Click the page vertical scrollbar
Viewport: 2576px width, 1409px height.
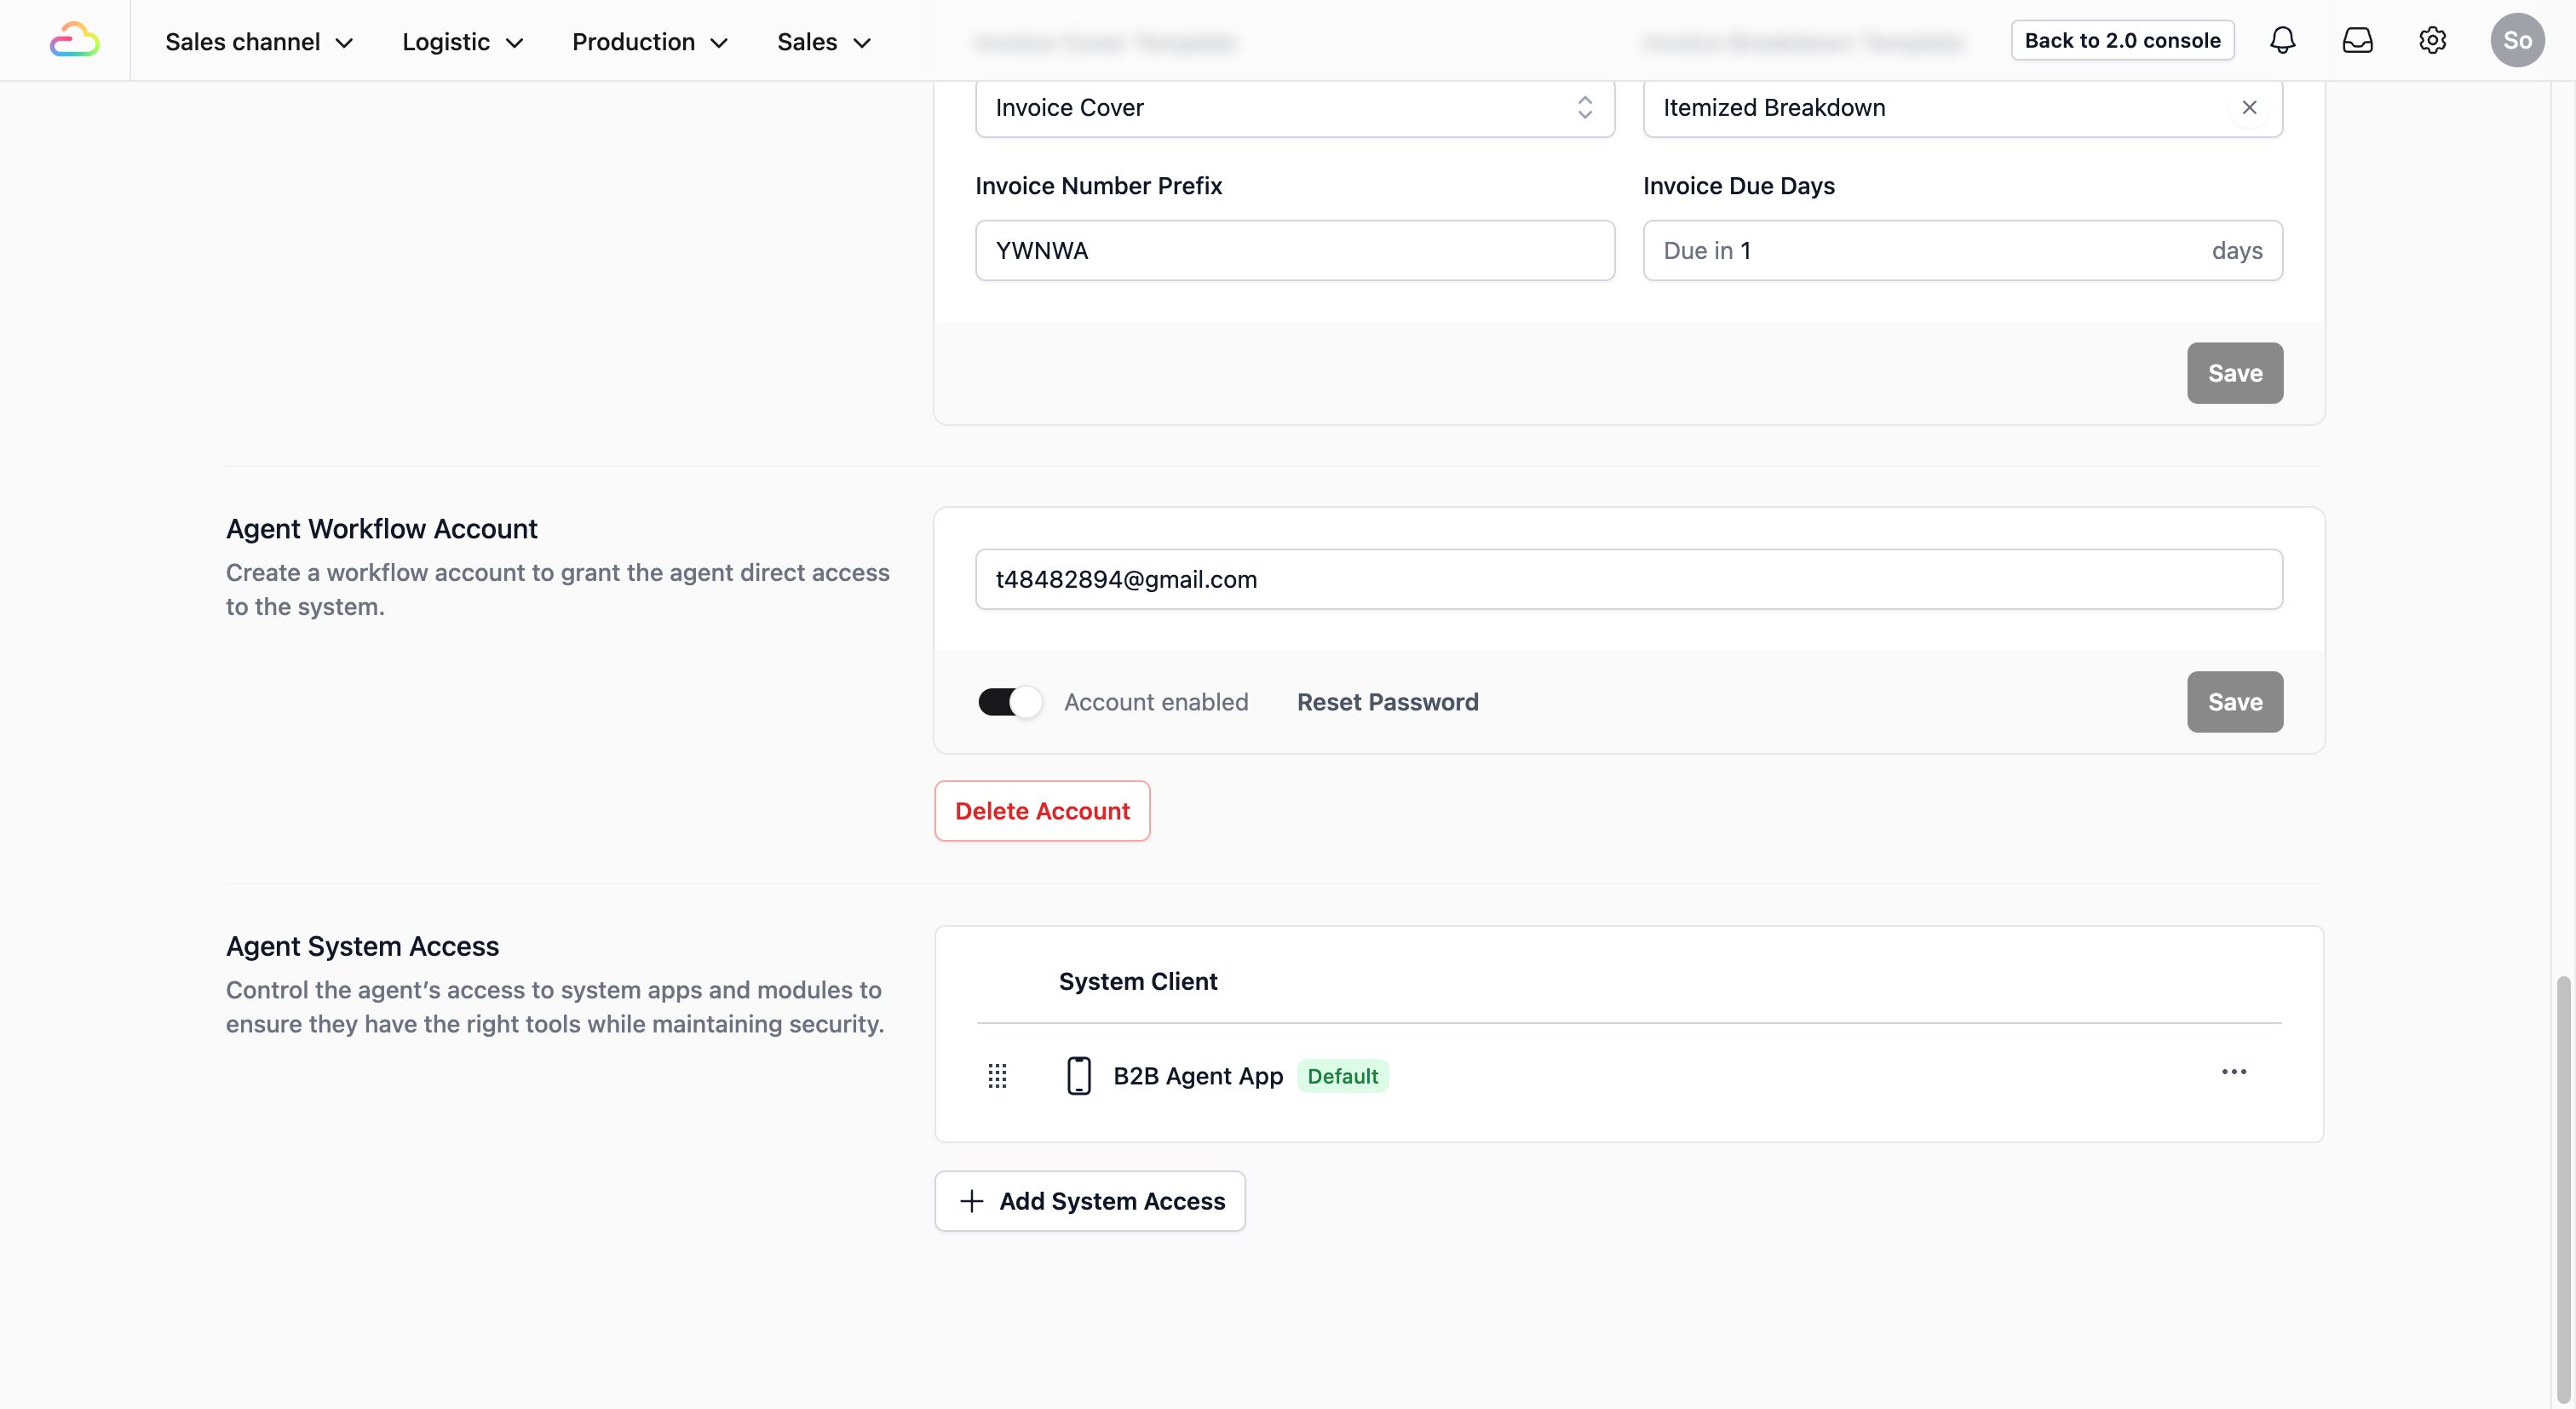2563,1190
